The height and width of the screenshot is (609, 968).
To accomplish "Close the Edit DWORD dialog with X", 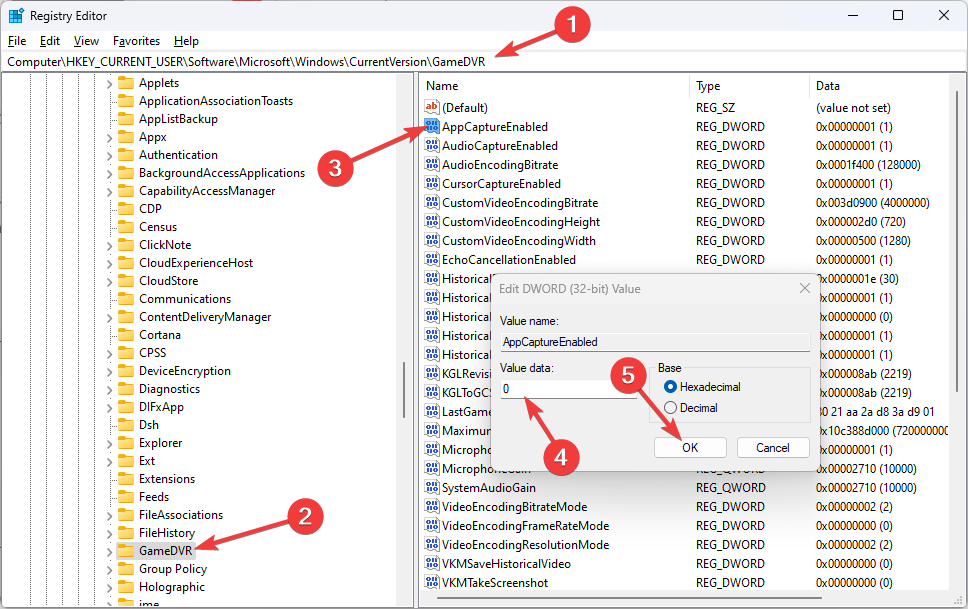I will tap(804, 288).
